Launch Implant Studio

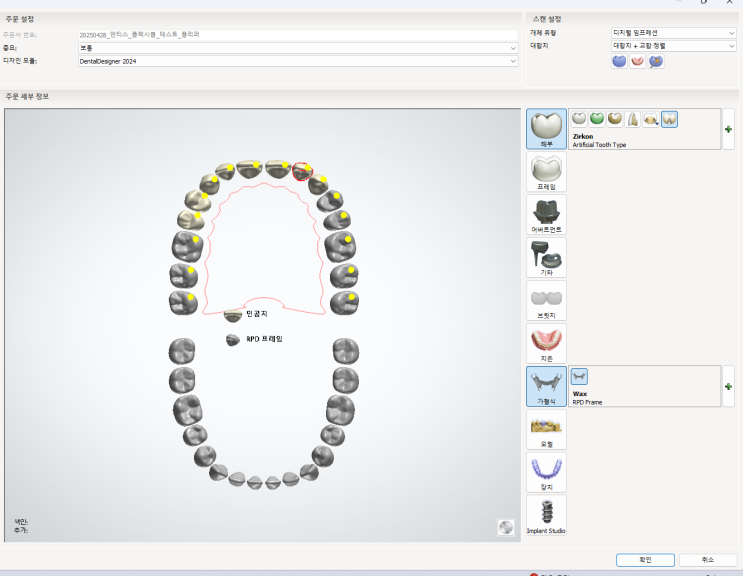pyautogui.click(x=546, y=515)
